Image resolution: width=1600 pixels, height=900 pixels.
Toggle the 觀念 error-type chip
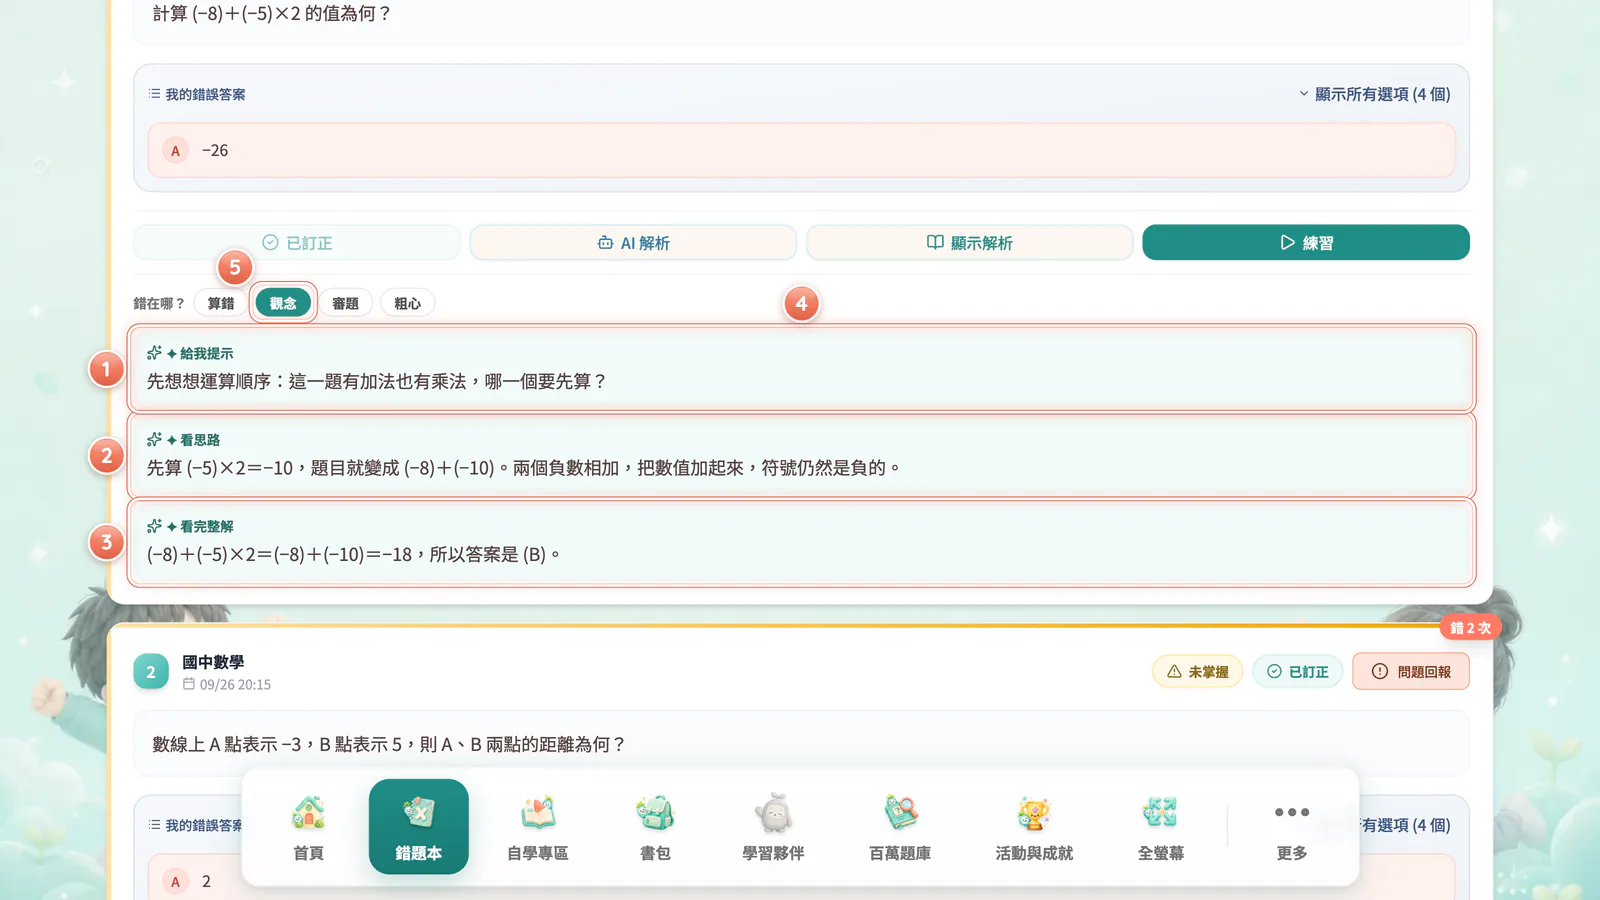pyautogui.click(x=283, y=303)
